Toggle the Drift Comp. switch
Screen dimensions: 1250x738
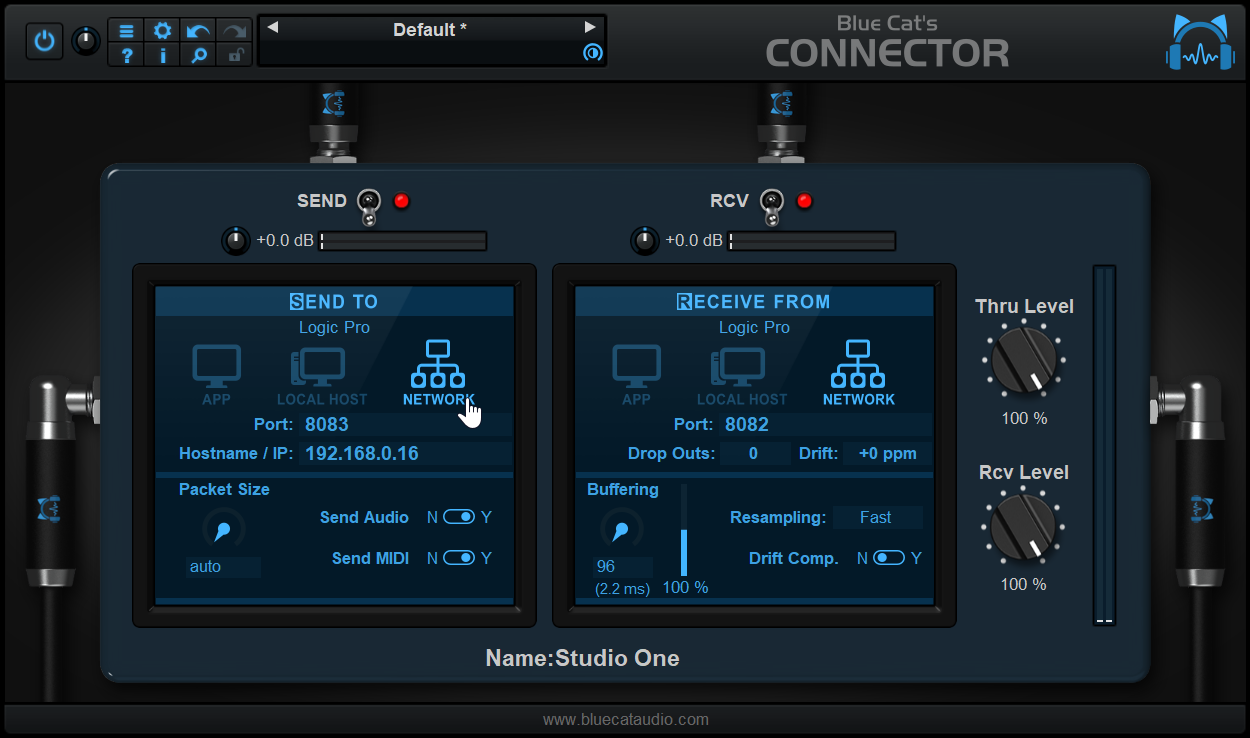(x=889, y=558)
